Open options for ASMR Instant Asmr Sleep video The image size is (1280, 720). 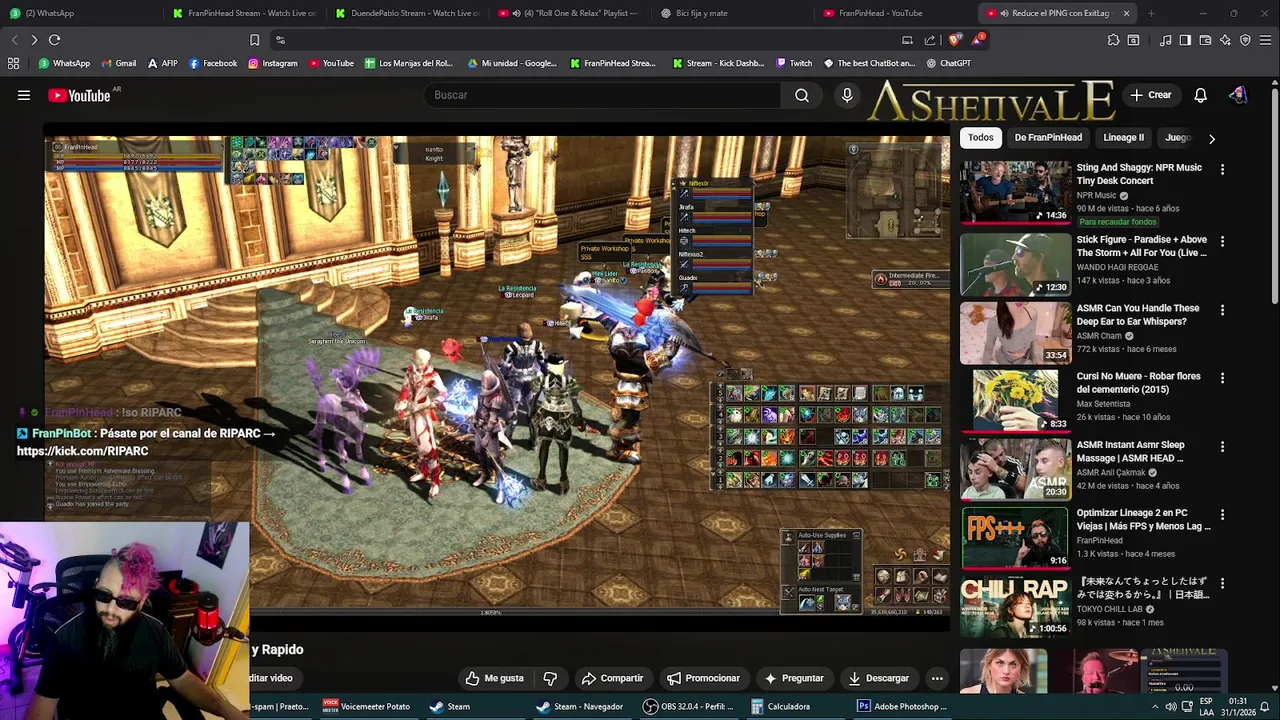point(1222,446)
